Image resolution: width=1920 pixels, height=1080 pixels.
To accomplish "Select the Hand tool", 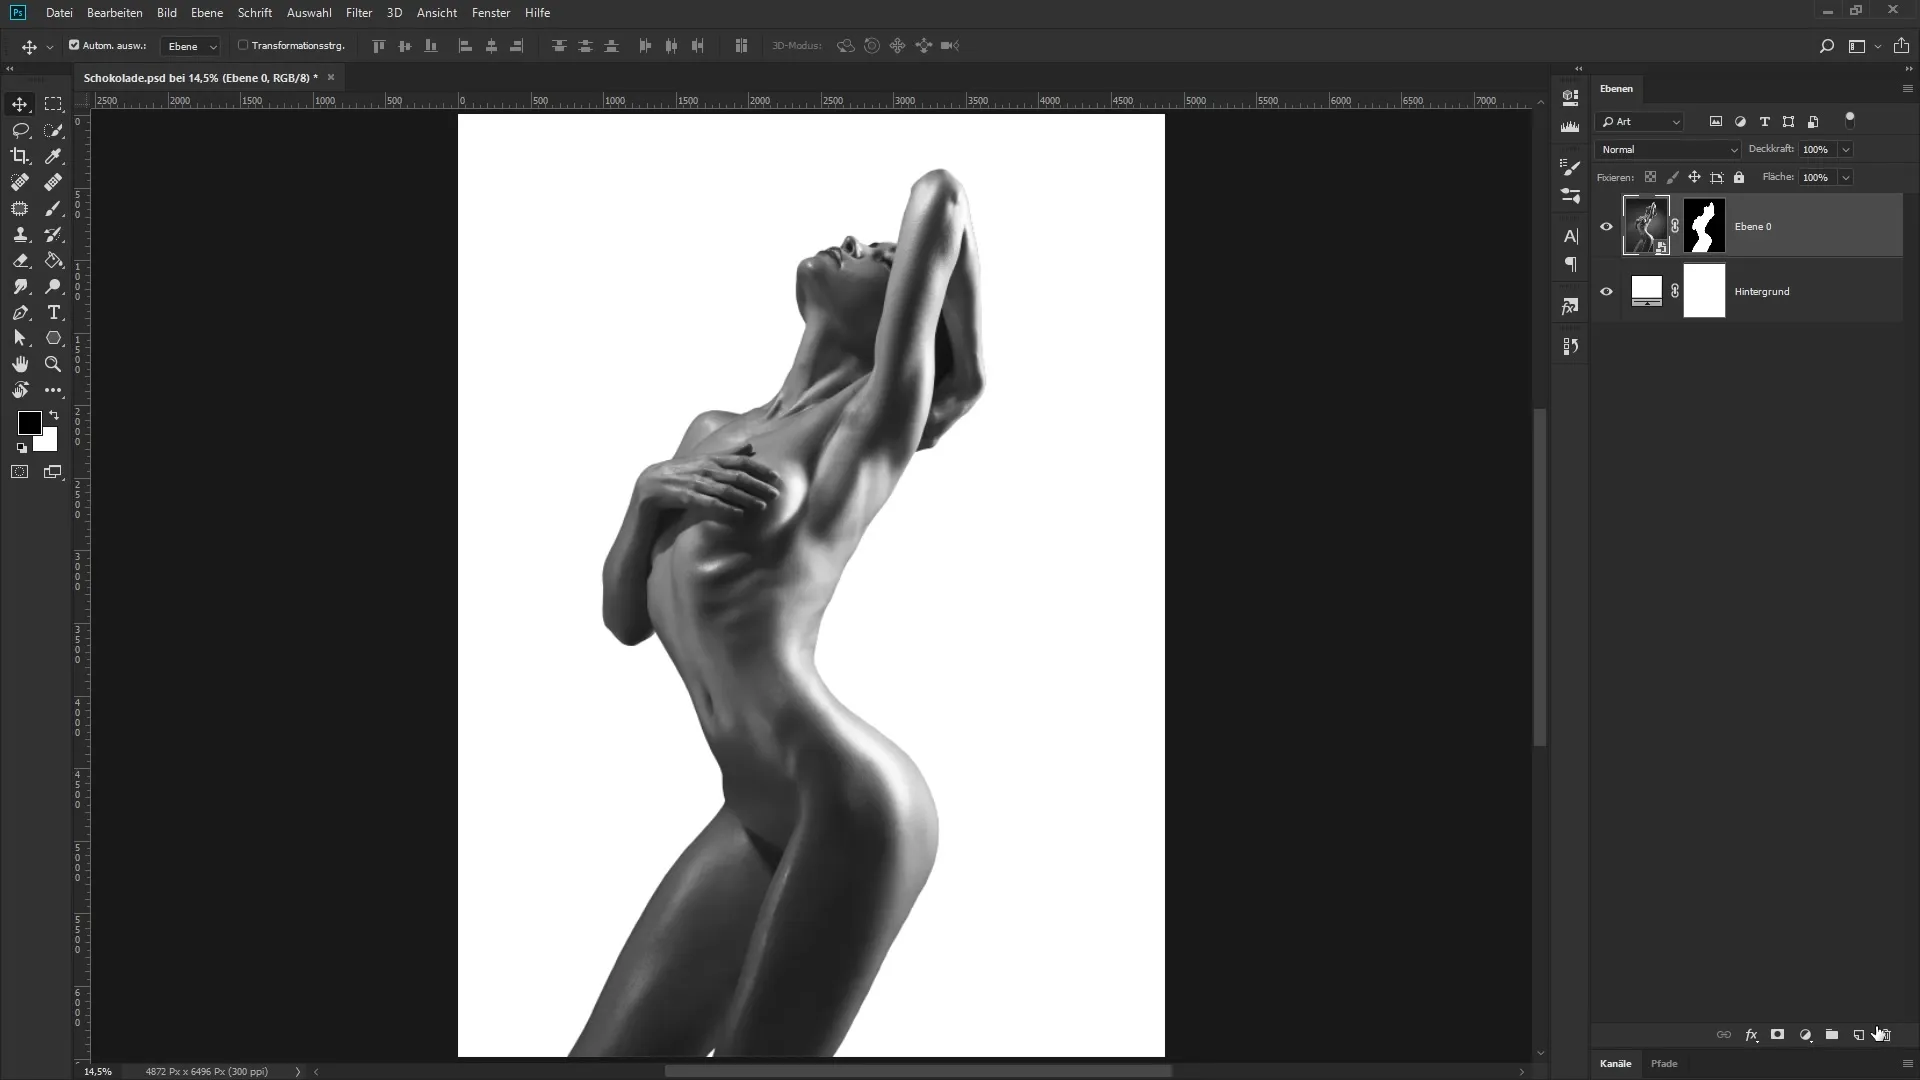I will [x=20, y=364].
